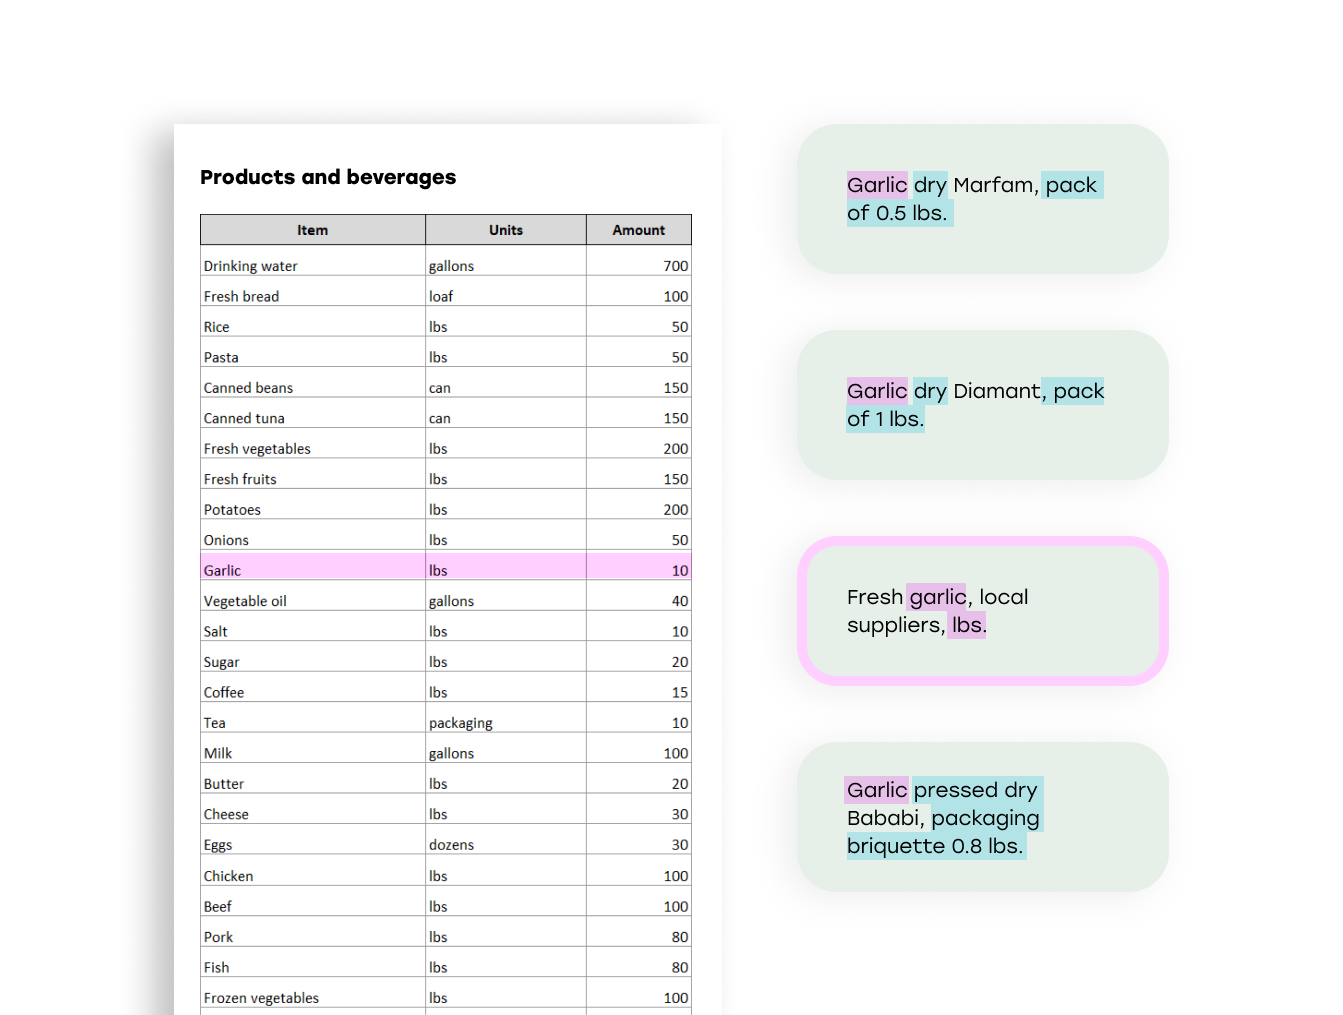Click the 'Units' column header
The height and width of the screenshot is (1015, 1343).
pos(506,230)
